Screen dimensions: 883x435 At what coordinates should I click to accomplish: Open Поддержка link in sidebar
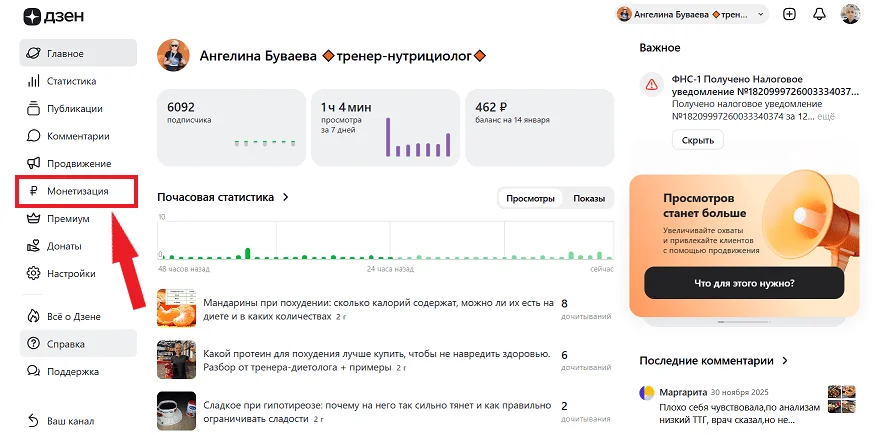(78, 371)
